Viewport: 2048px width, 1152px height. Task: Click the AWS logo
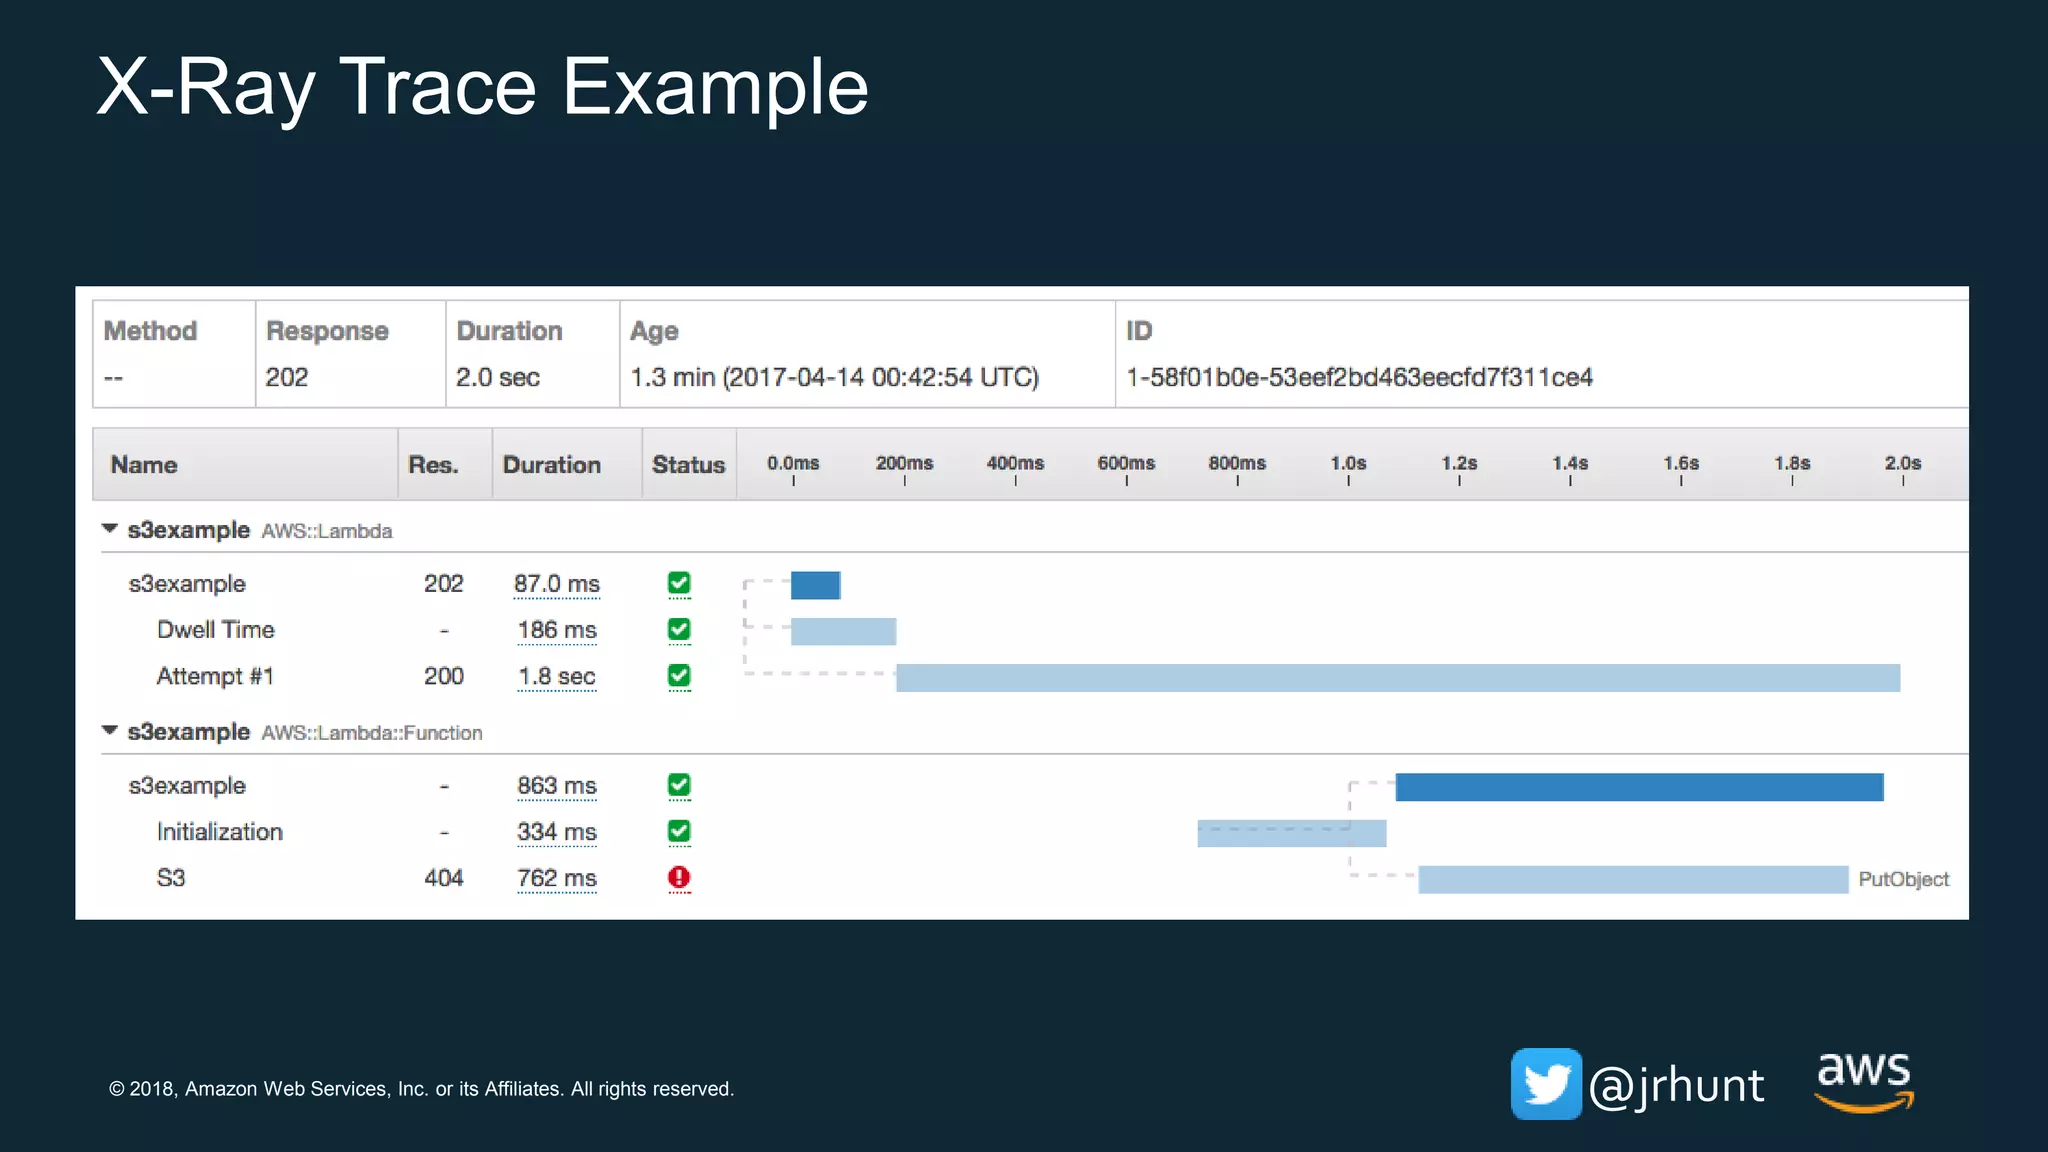[x=1864, y=1080]
